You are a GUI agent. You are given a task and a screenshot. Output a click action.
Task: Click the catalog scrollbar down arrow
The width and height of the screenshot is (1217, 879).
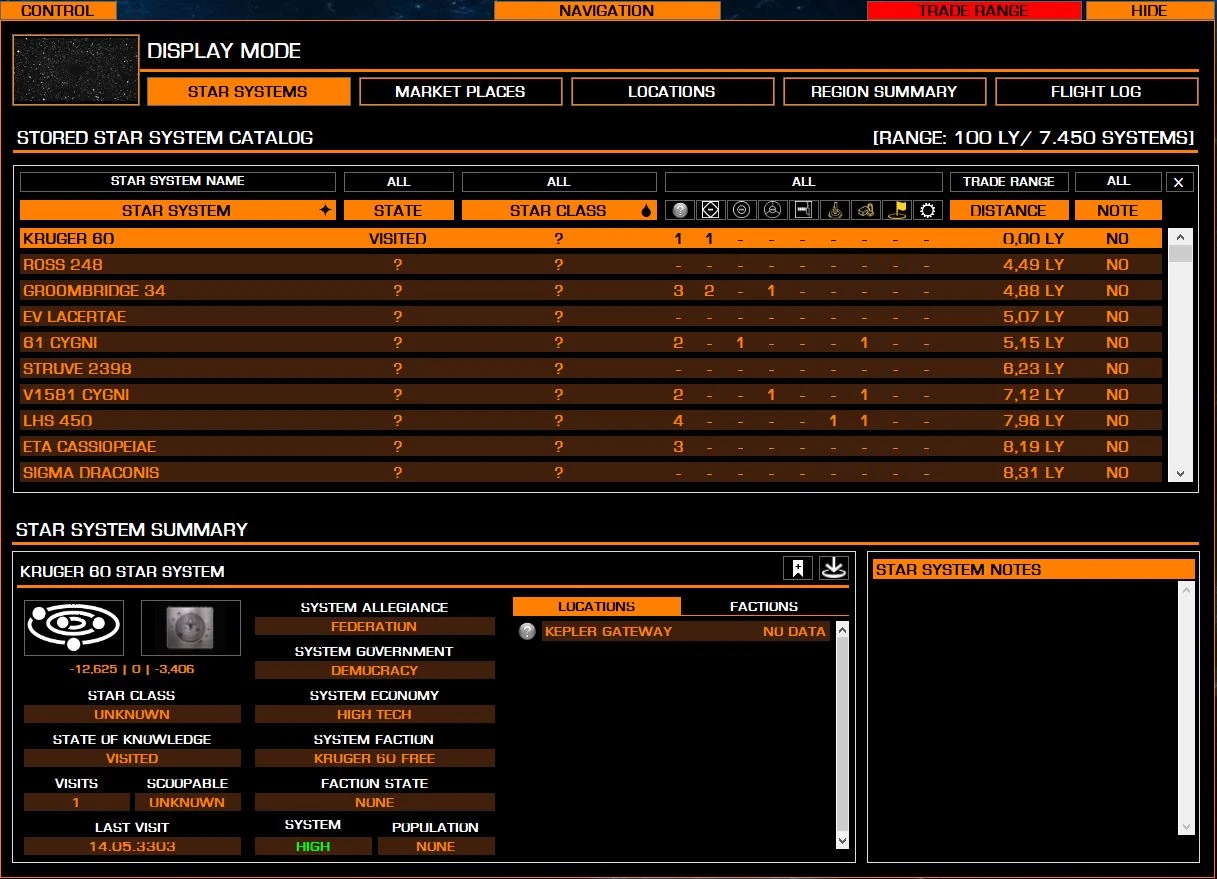point(1181,474)
